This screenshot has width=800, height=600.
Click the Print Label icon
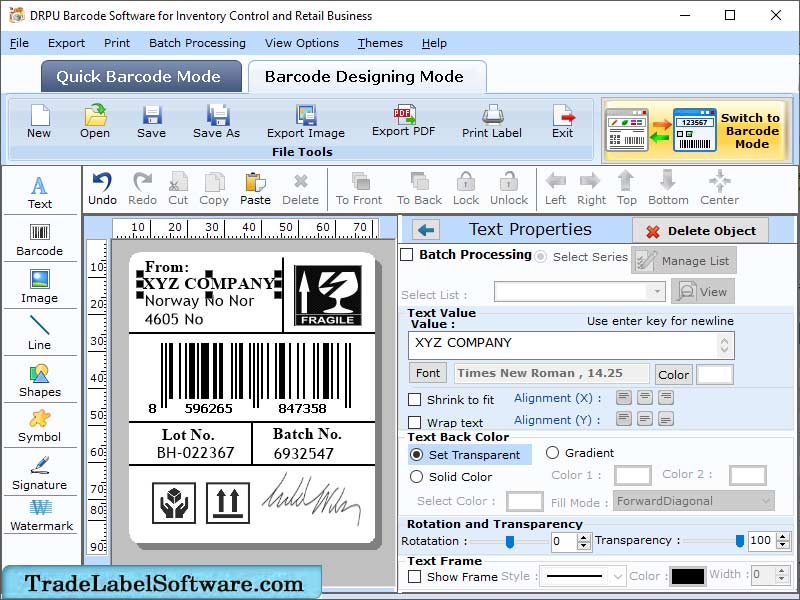tap(491, 120)
